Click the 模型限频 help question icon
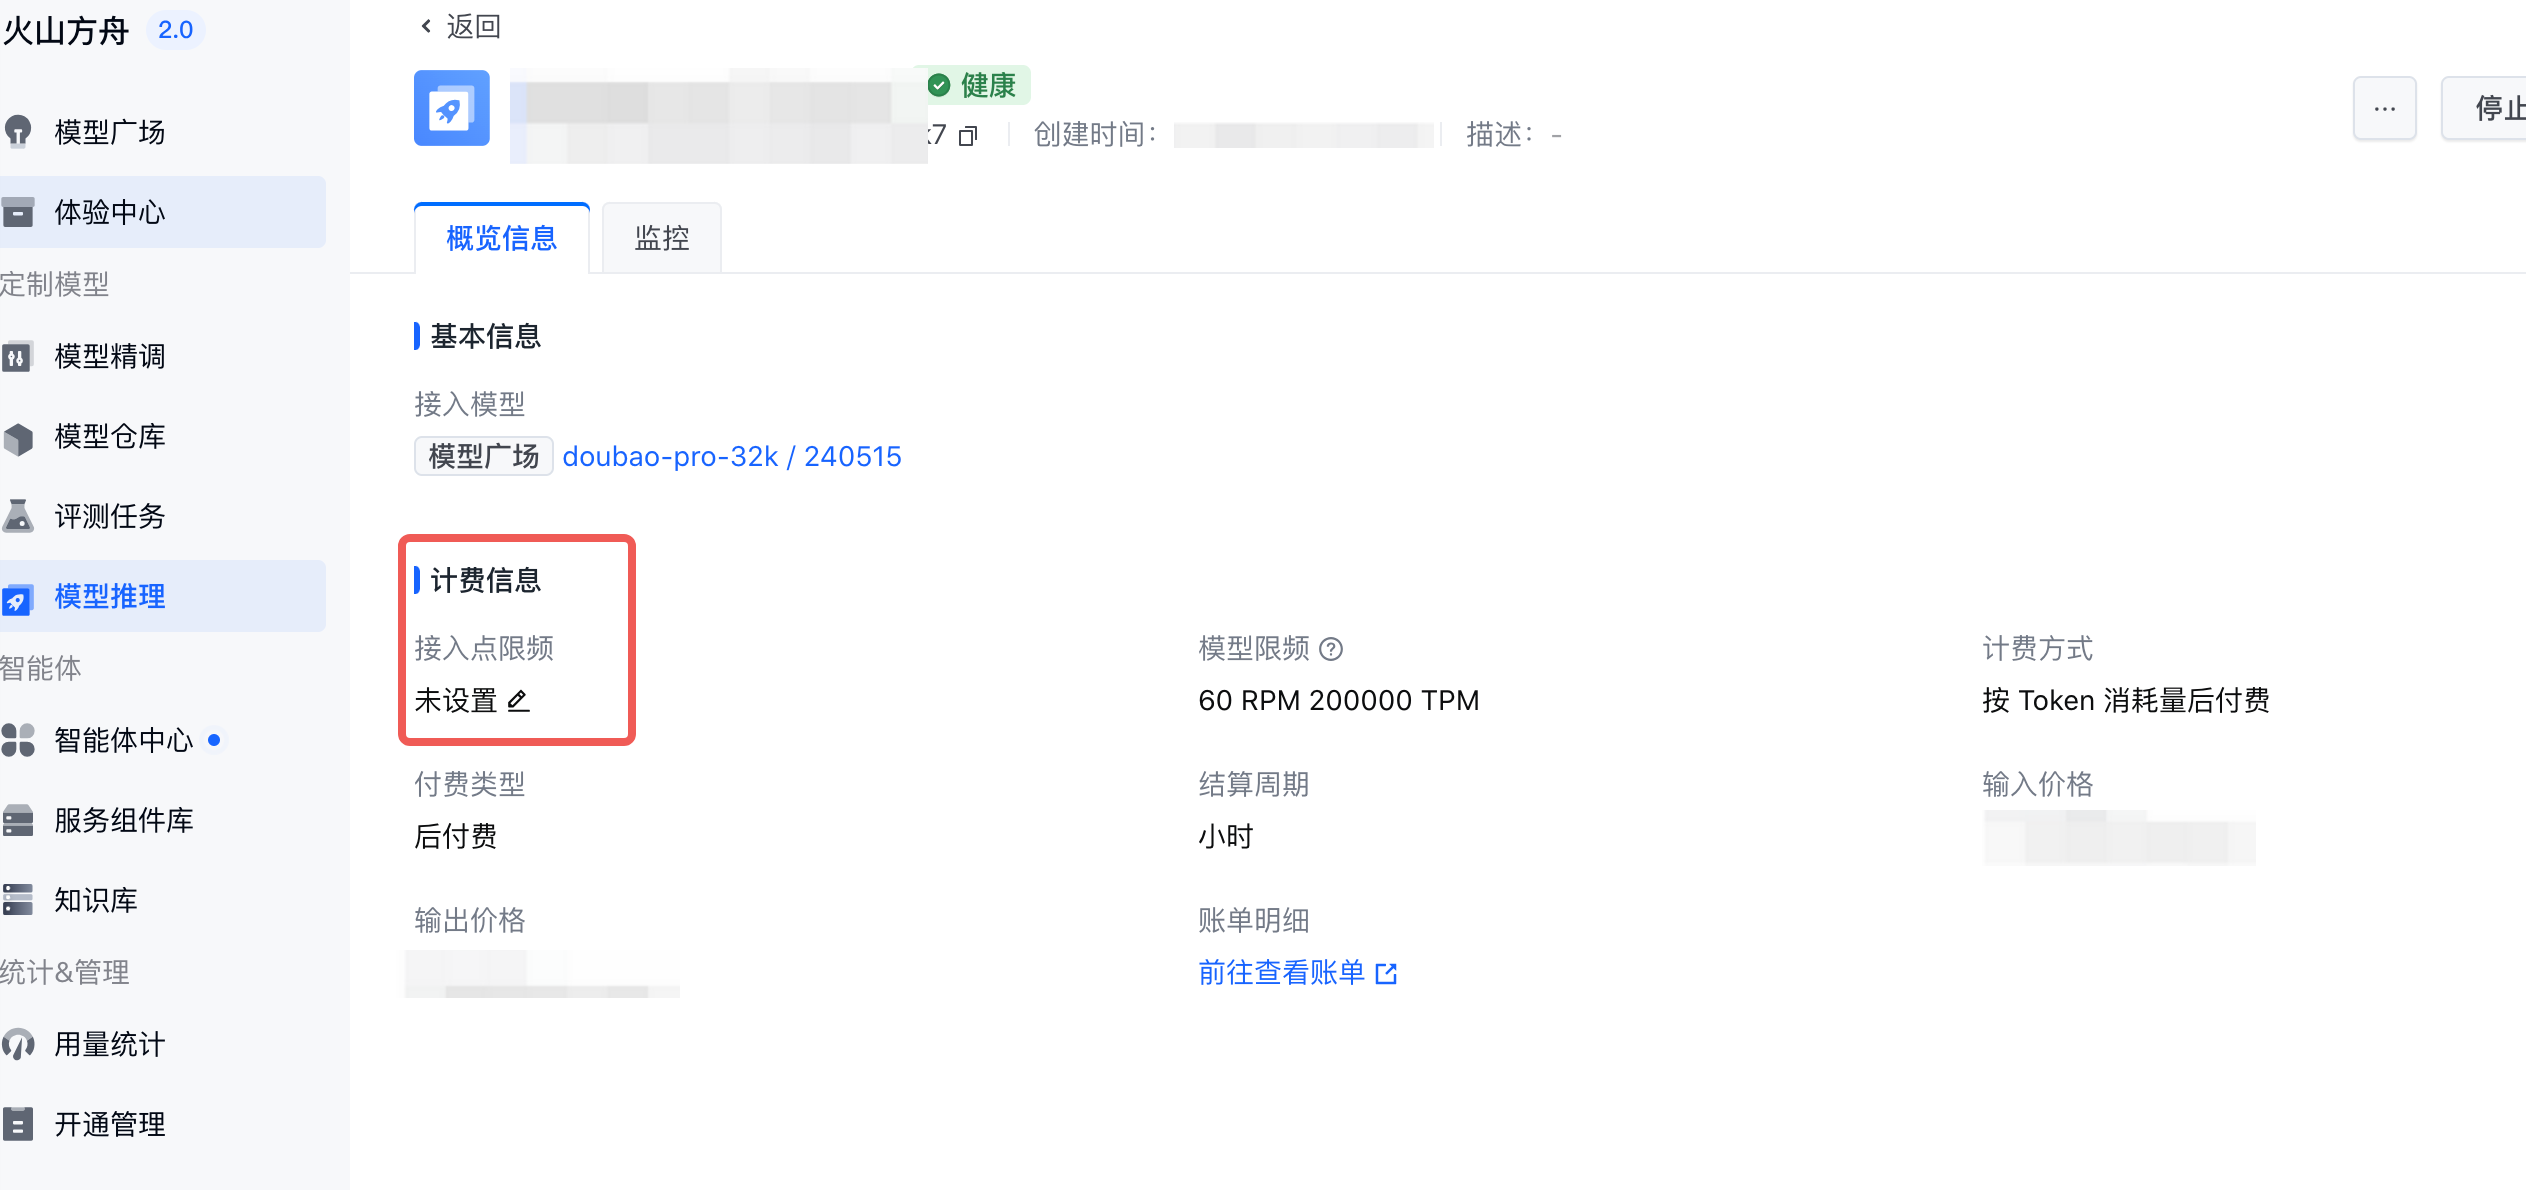The image size is (2526, 1190). [x=1331, y=649]
